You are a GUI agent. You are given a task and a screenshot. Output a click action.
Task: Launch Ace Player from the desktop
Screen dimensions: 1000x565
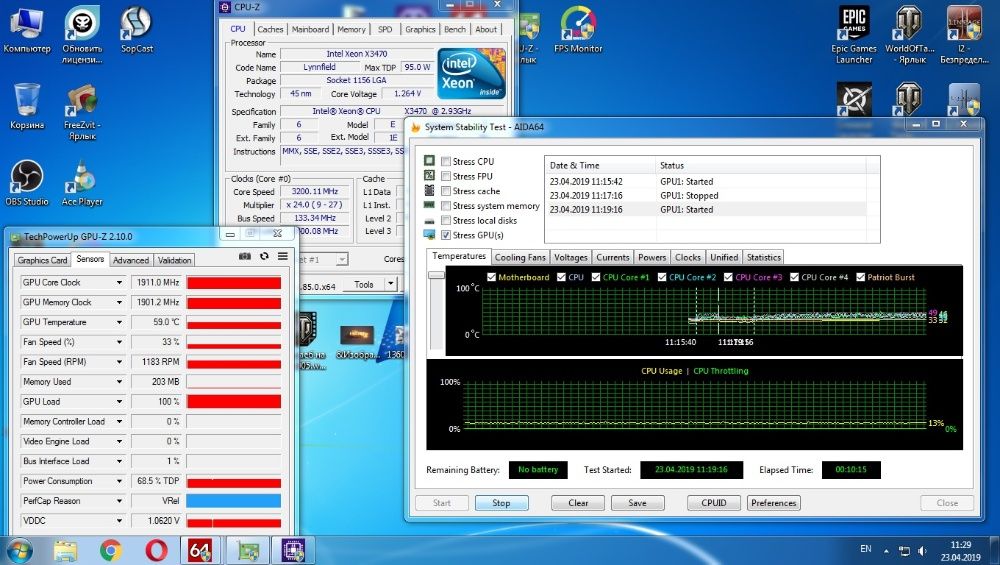pos(82,183)
